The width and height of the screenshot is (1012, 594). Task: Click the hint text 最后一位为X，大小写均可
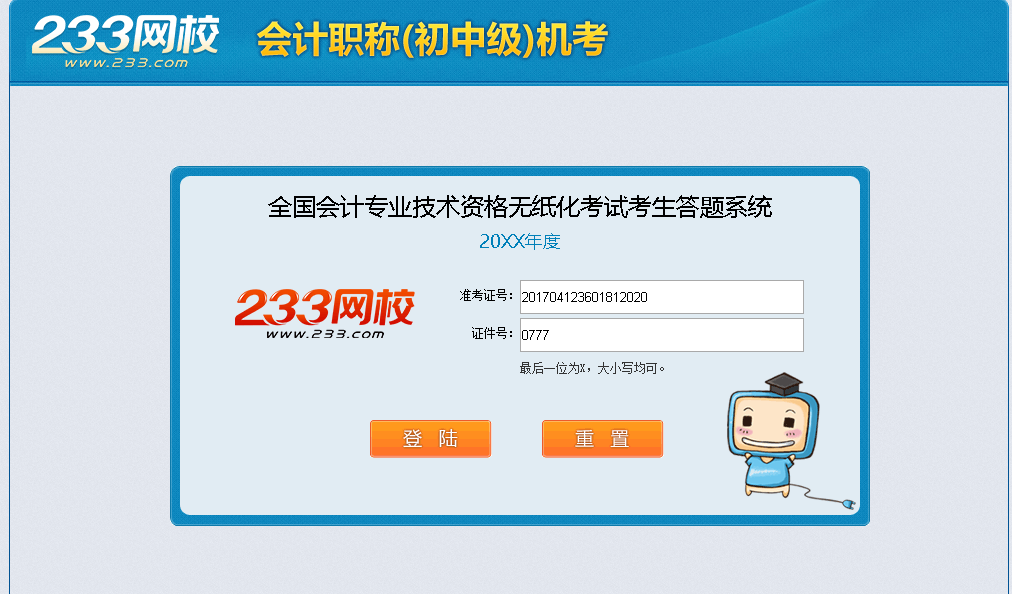[592, 368]
